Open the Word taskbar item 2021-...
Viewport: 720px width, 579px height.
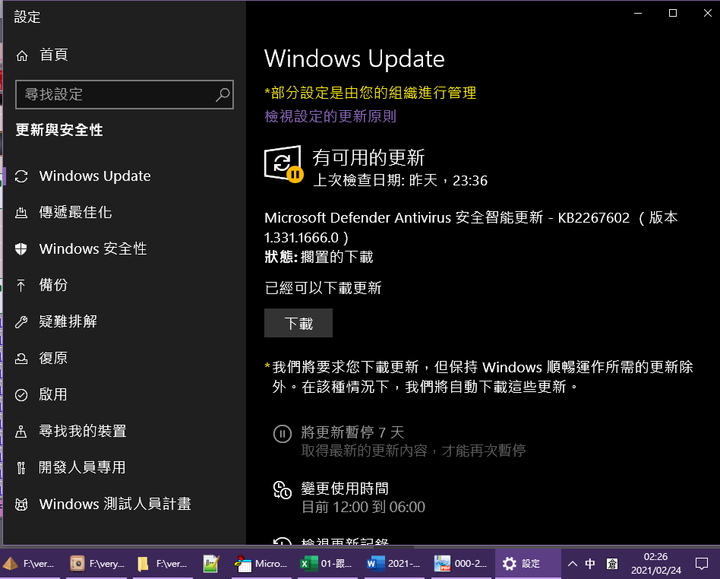(x=394, y=563)
